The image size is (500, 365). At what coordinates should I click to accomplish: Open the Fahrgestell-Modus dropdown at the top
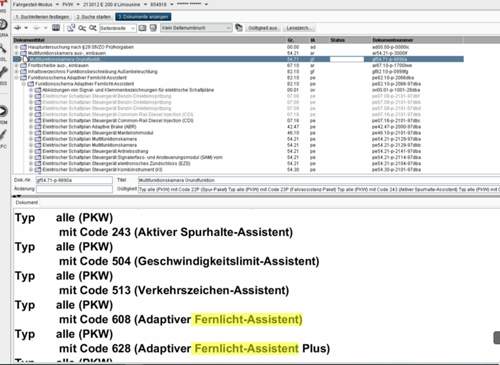(57, 5)
